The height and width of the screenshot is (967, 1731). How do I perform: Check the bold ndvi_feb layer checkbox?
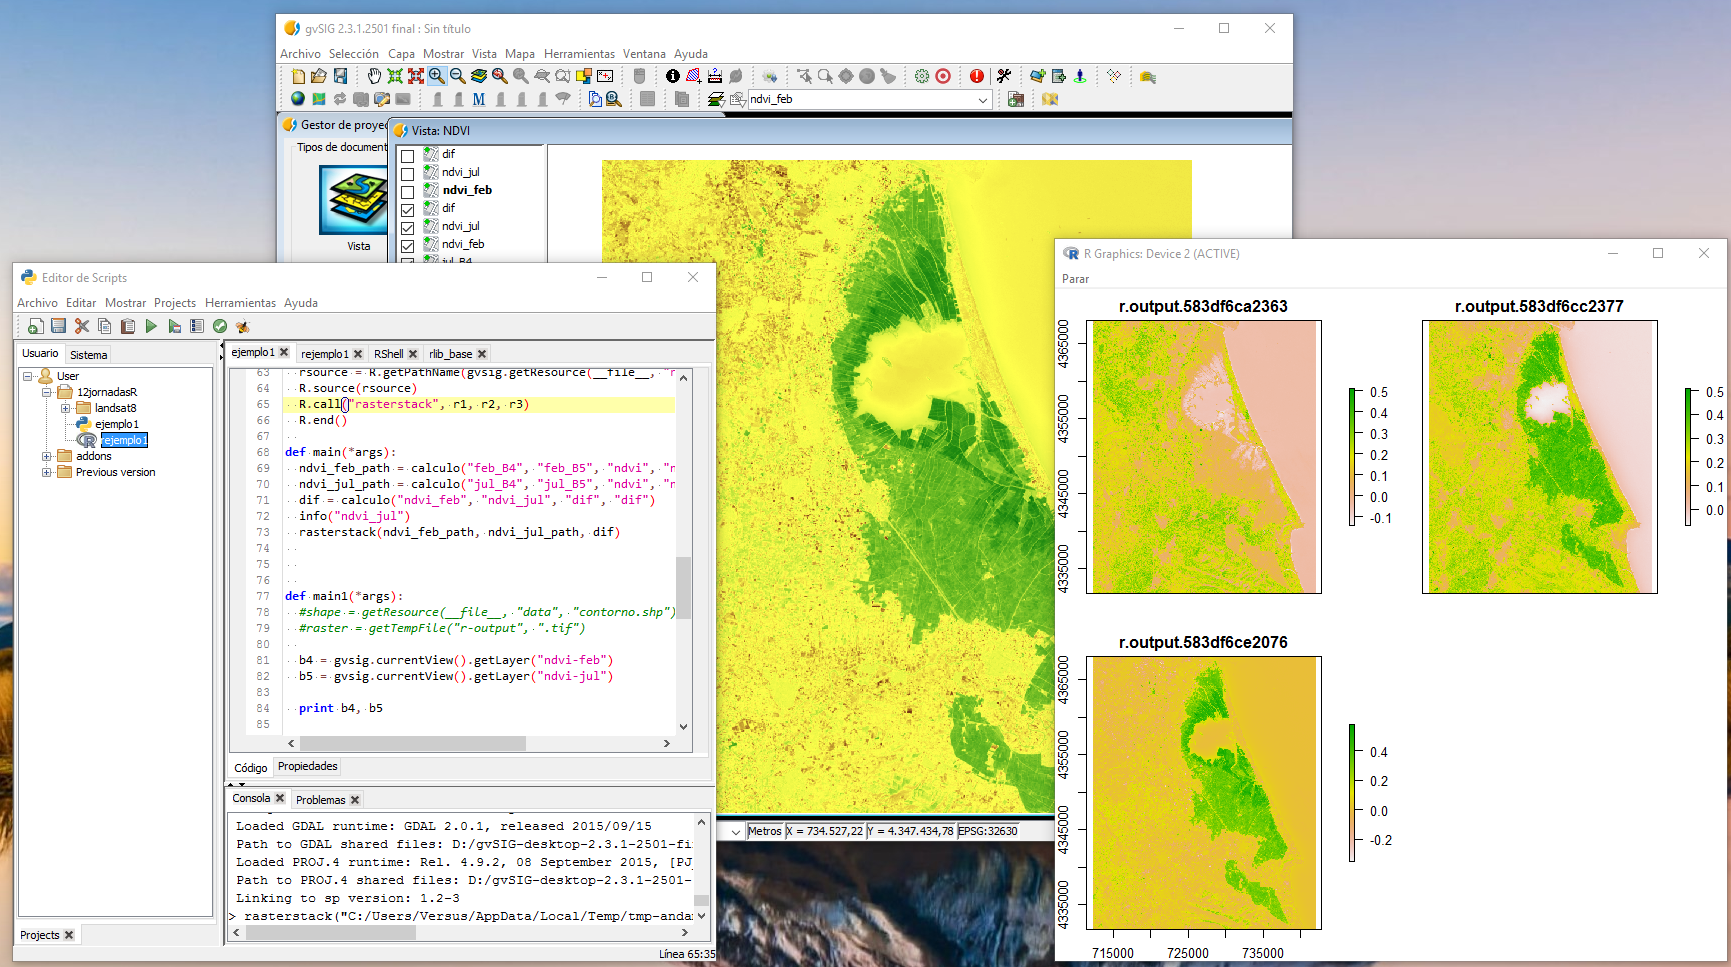[408, 192]
